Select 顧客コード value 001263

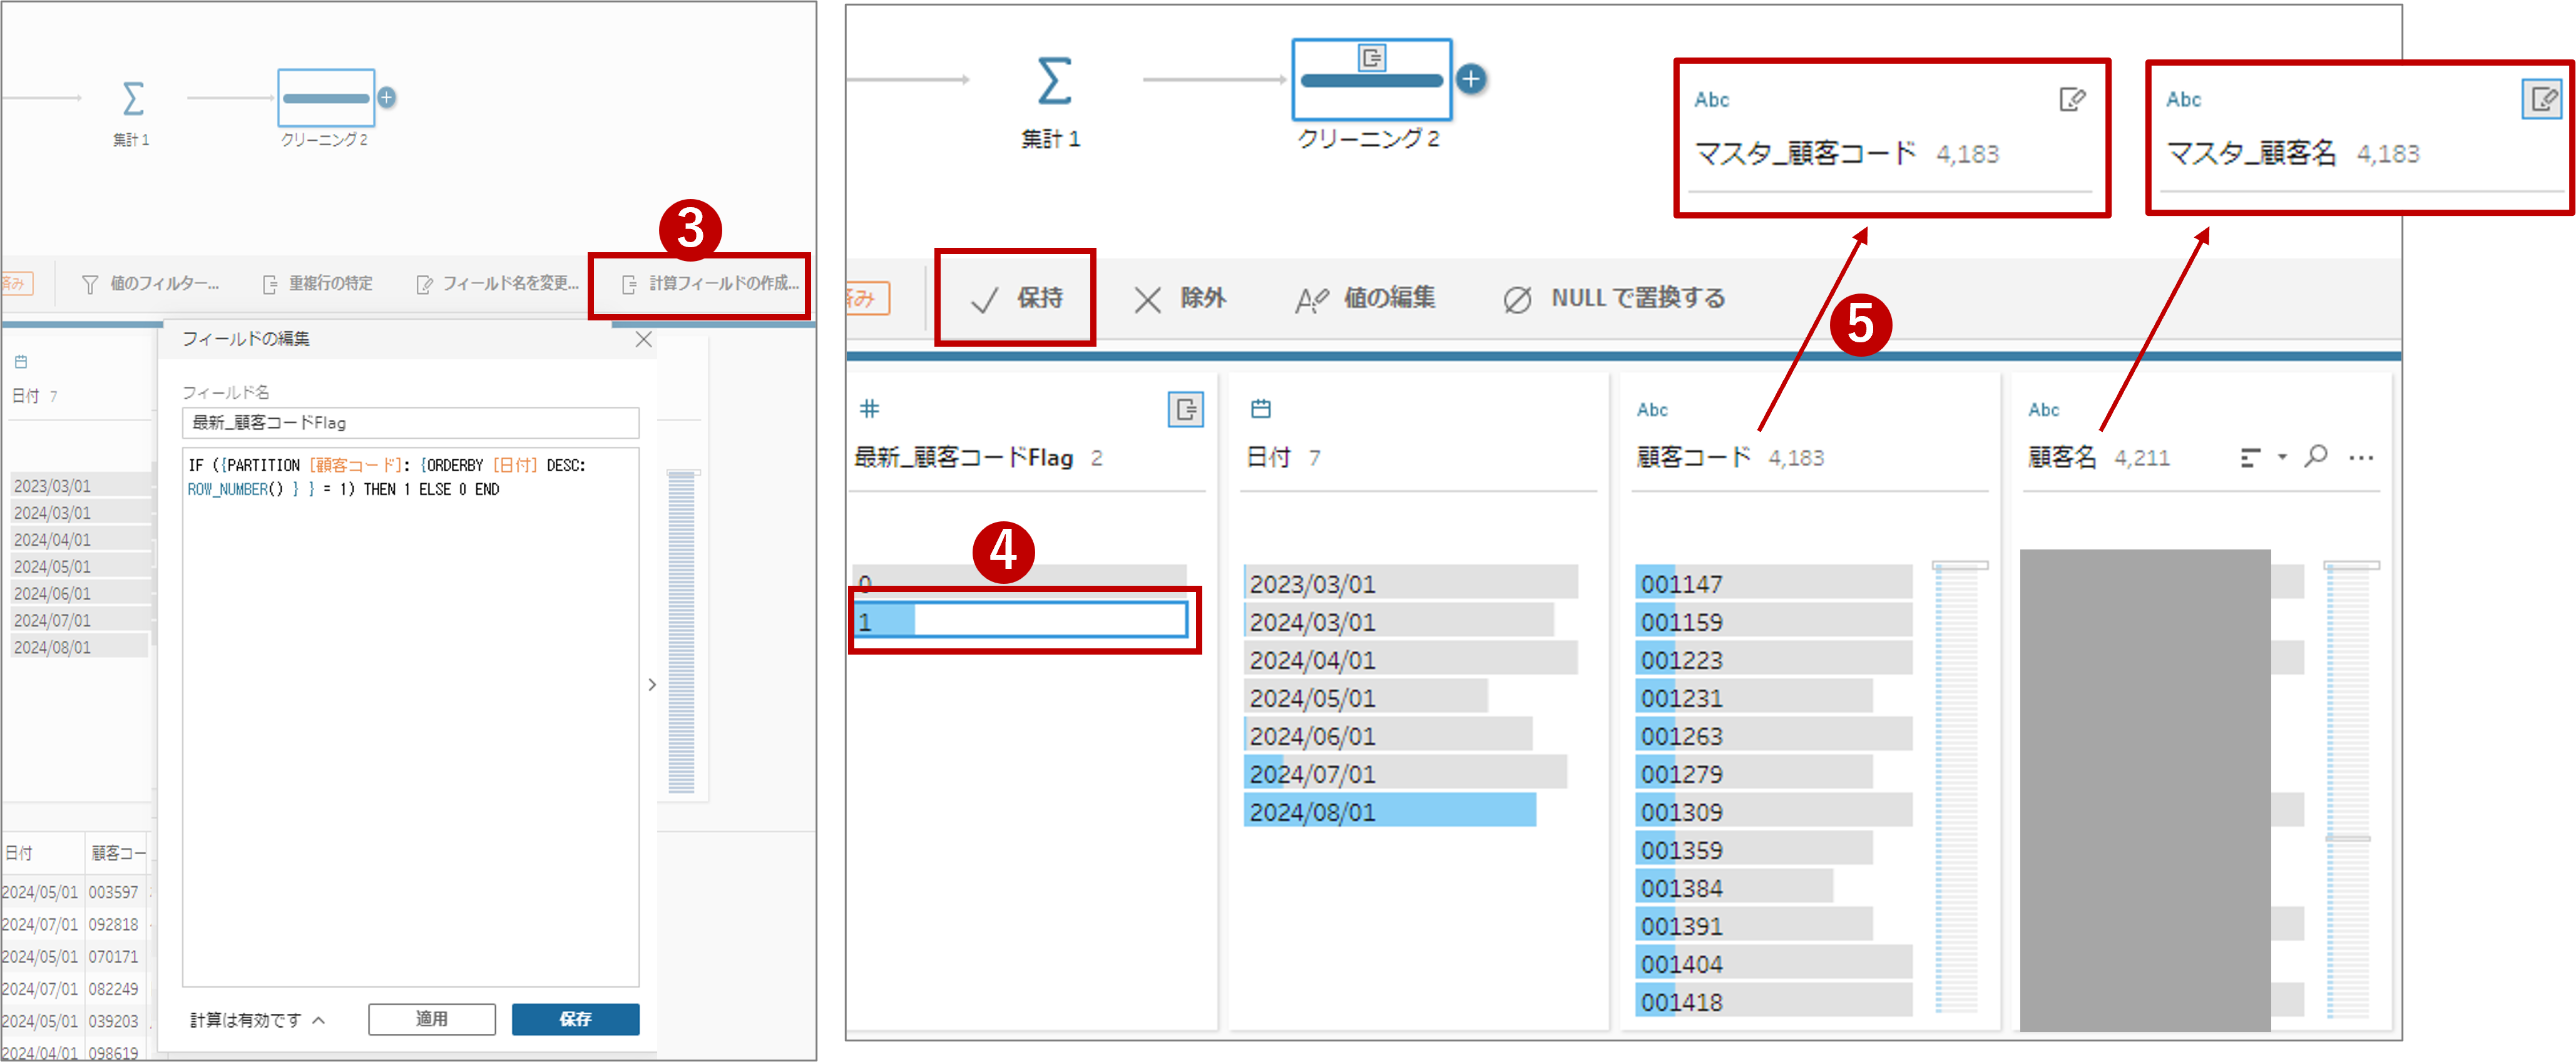(x=1774, y=735)
